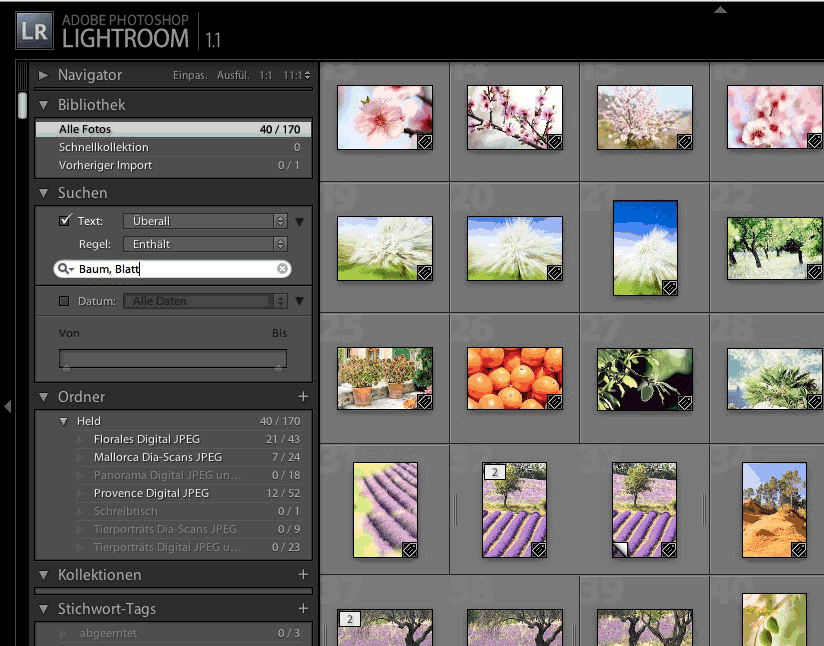Image resolution: width=824 pixels, height=646 pixels.
Task: Open the 11:1 zoom level popup
Action: 296,76
